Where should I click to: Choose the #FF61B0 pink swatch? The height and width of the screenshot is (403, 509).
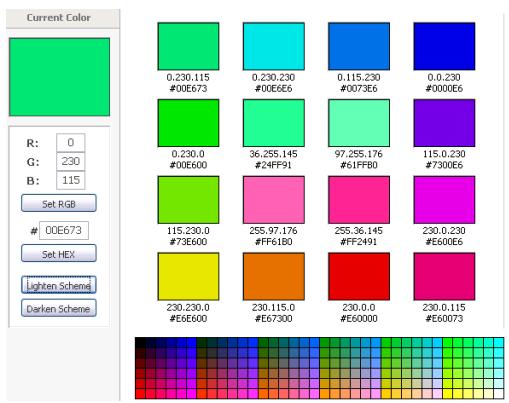pyautogui.click(x=274, y=200)
